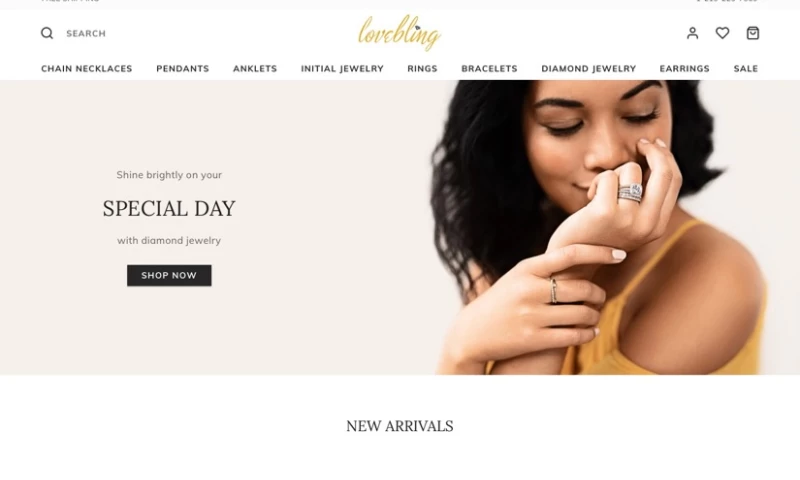Image resolution: width=800 pixels, height=480 pixels.
Task: Click the Shop Now button
Action: (169, 275)
